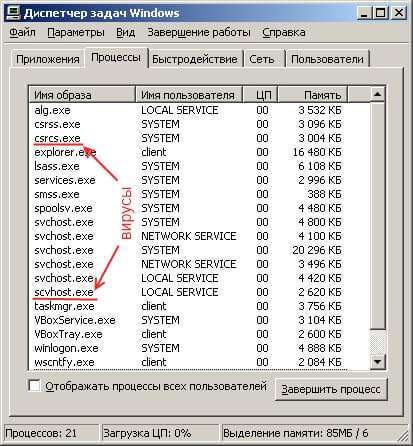Select the wscntfy.exe process
The width and height of the screenshot is (413, 446).
(x=188, y=362)
